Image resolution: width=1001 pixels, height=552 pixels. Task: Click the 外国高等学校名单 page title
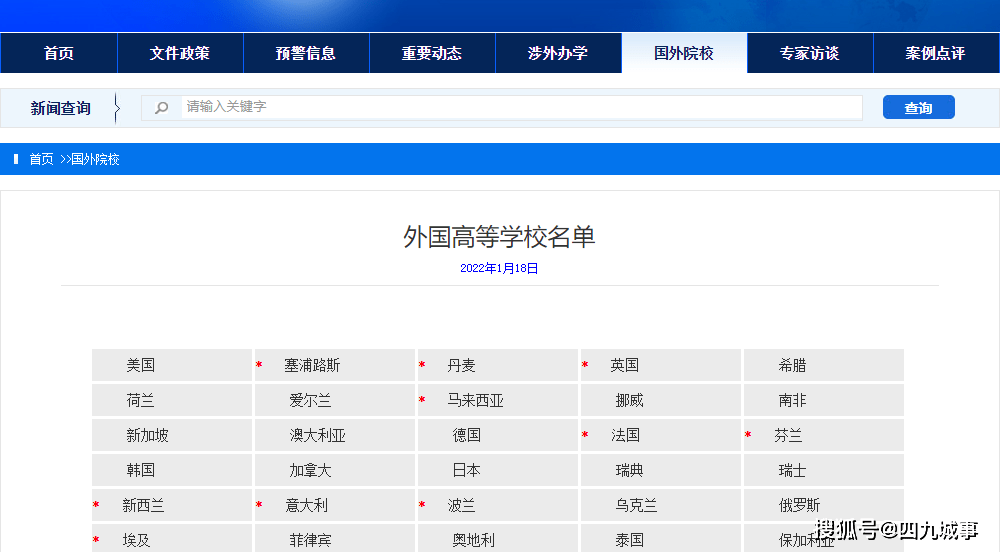pos(499,237)
